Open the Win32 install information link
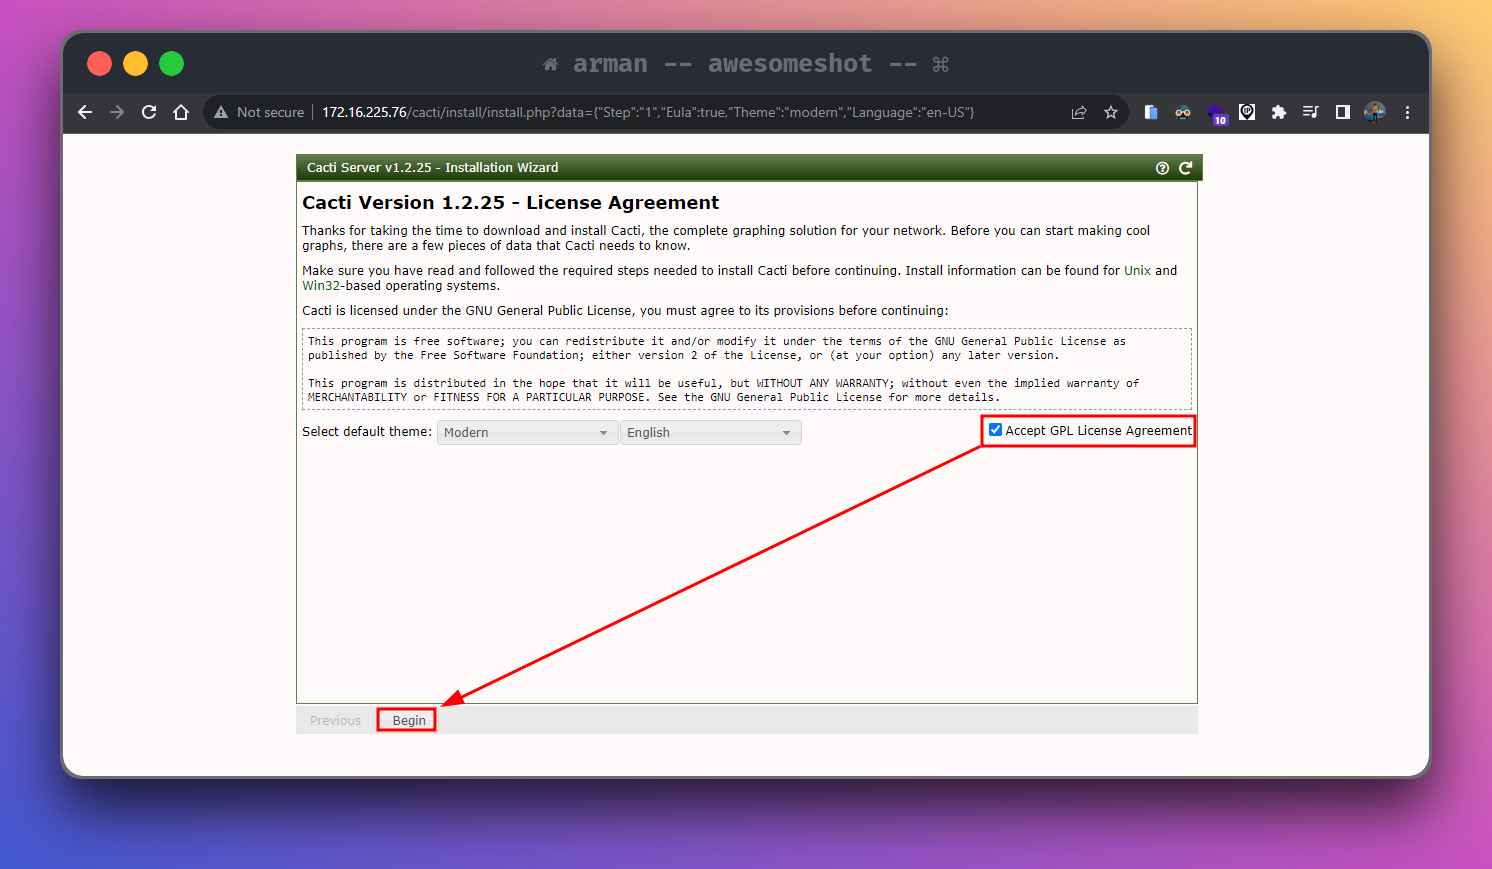 [321, 286]
